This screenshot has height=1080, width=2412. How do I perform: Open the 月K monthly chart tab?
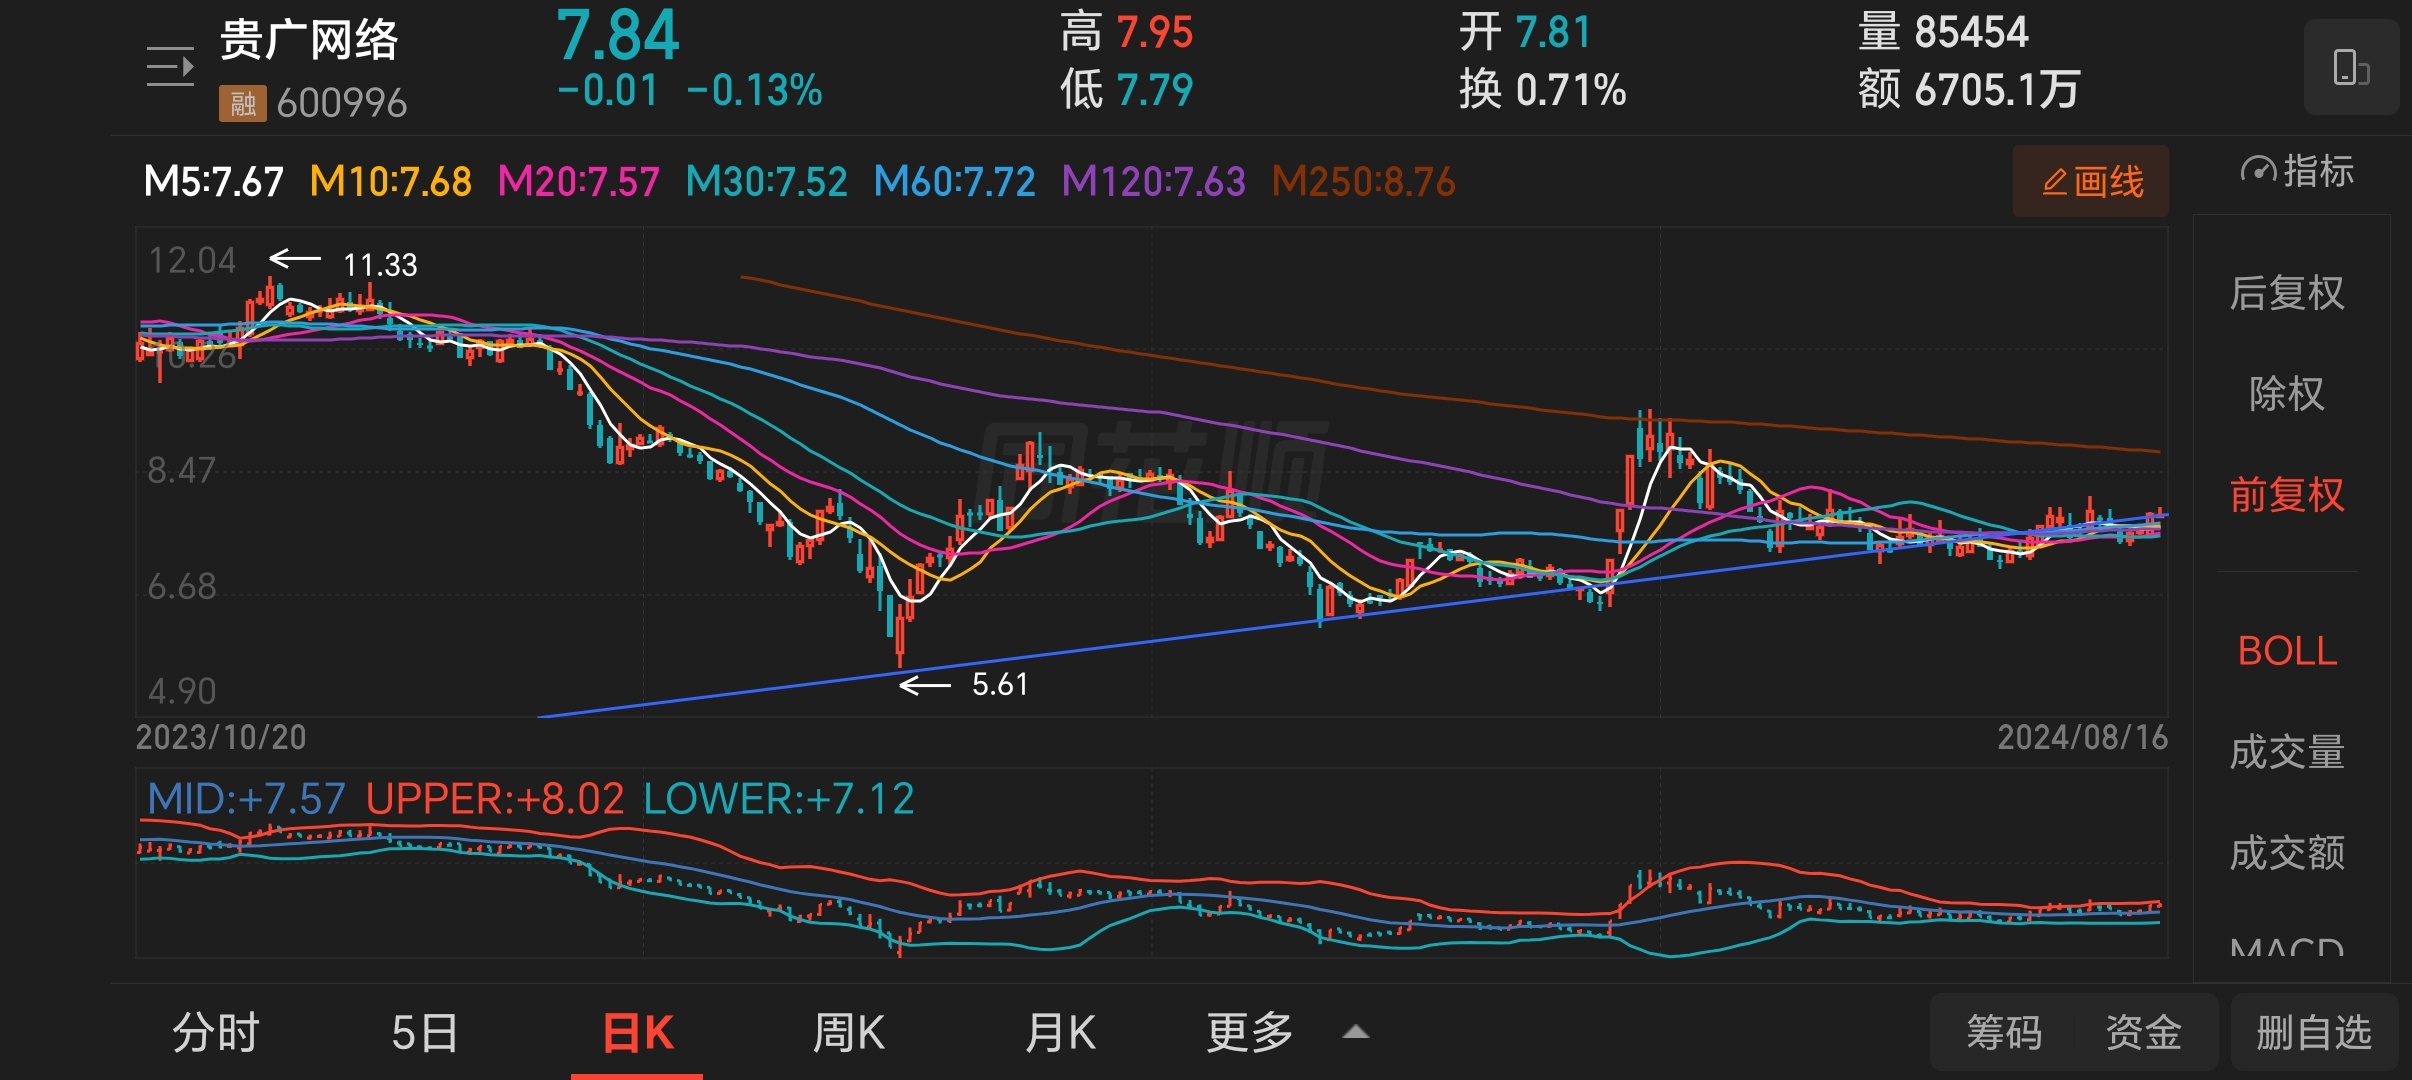(x=1060, y=1032)
